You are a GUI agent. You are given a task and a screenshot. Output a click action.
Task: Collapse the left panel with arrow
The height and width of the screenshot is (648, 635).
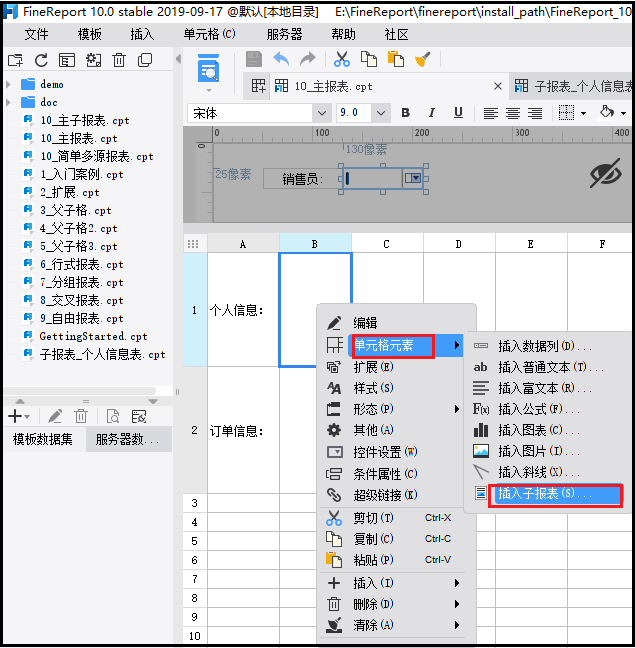[178, 59]
